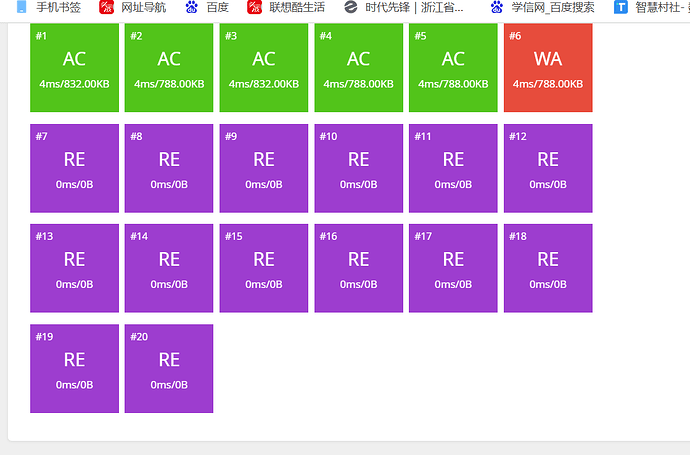Click test case #19 RE tile

click(x=74, y=368)
